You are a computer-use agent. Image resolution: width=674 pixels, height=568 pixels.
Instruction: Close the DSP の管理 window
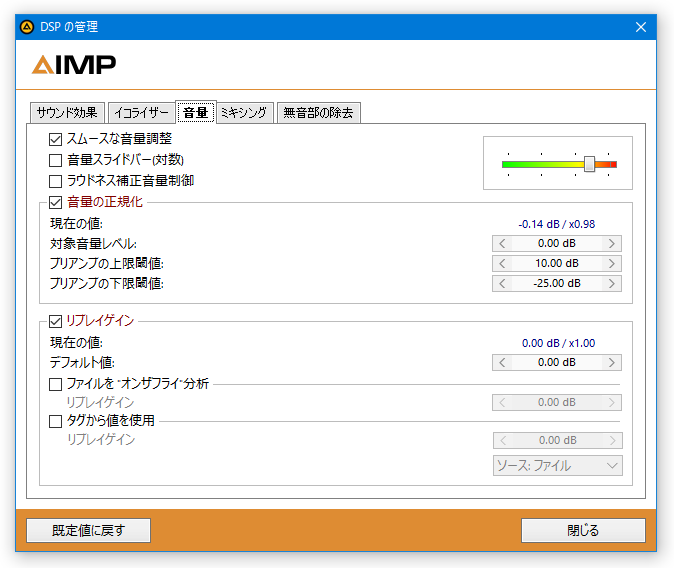click(640, 27)
